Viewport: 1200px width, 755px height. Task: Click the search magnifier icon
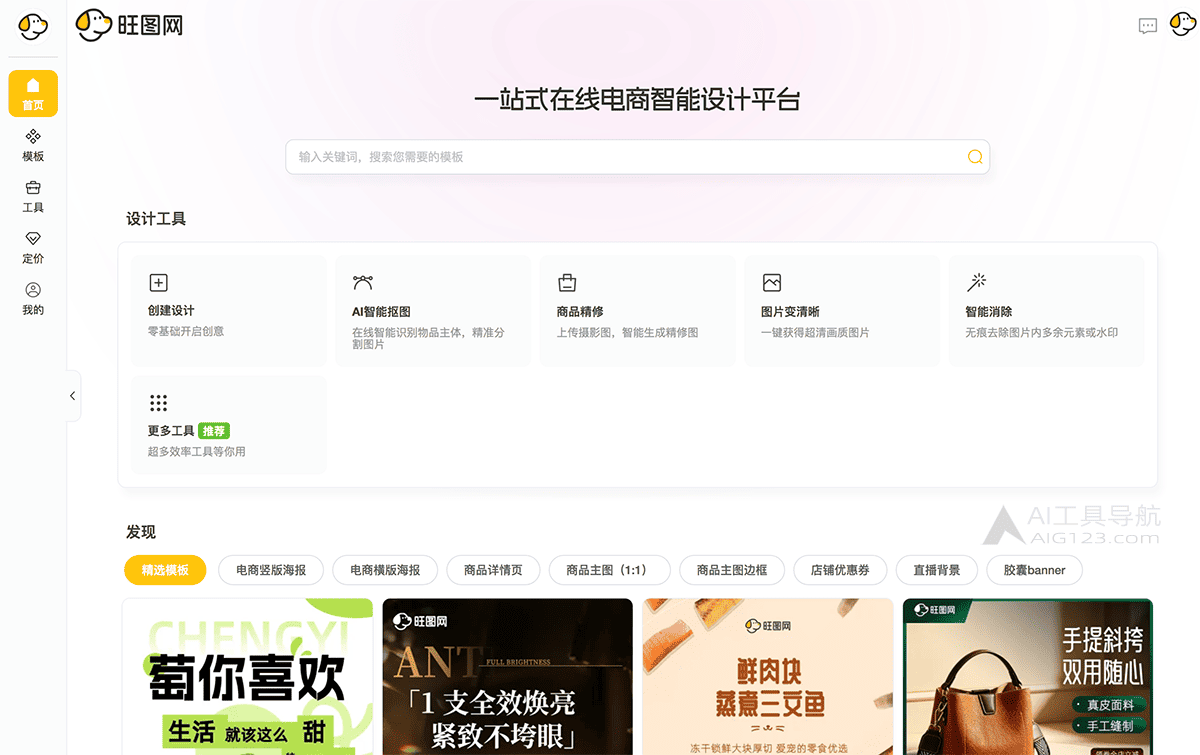pos(975,157)
